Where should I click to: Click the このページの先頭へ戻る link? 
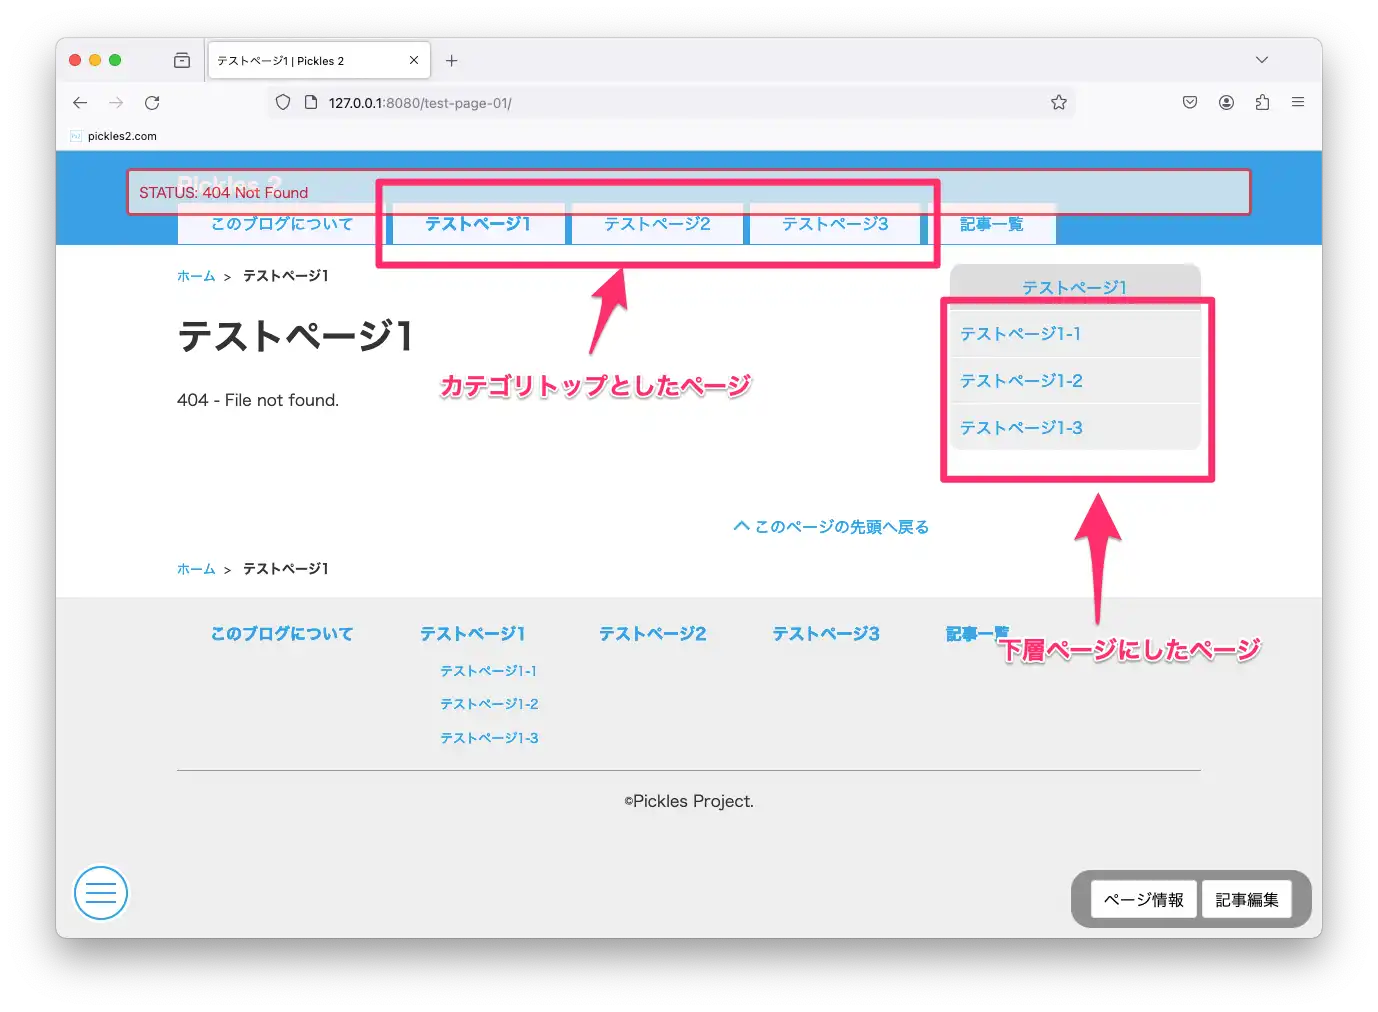(831, 527)
